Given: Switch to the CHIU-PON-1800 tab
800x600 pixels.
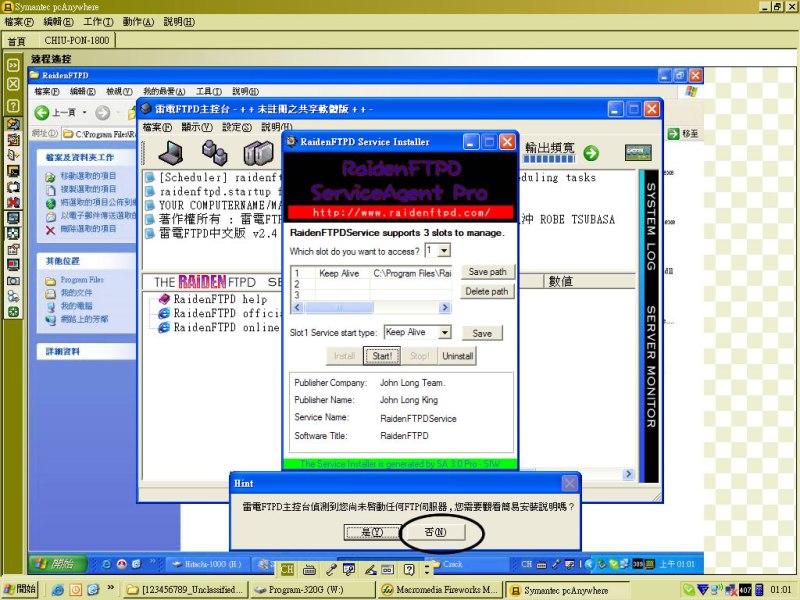Looking at the screenshot, I should [x=77, y=40].
